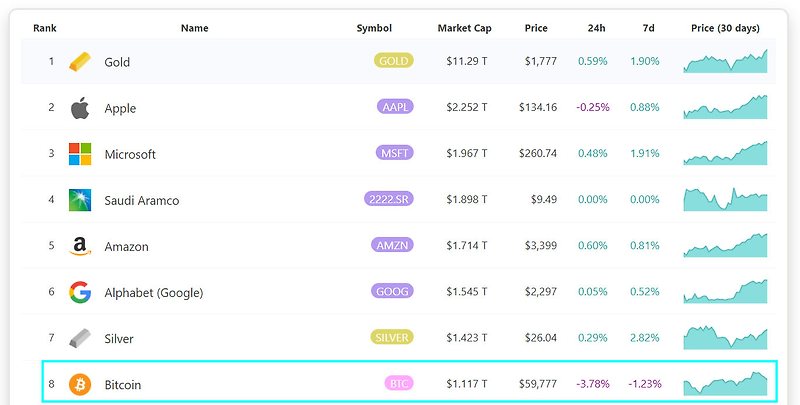
Task: Click the GOOG symbol badge
Action: point(392,291)
